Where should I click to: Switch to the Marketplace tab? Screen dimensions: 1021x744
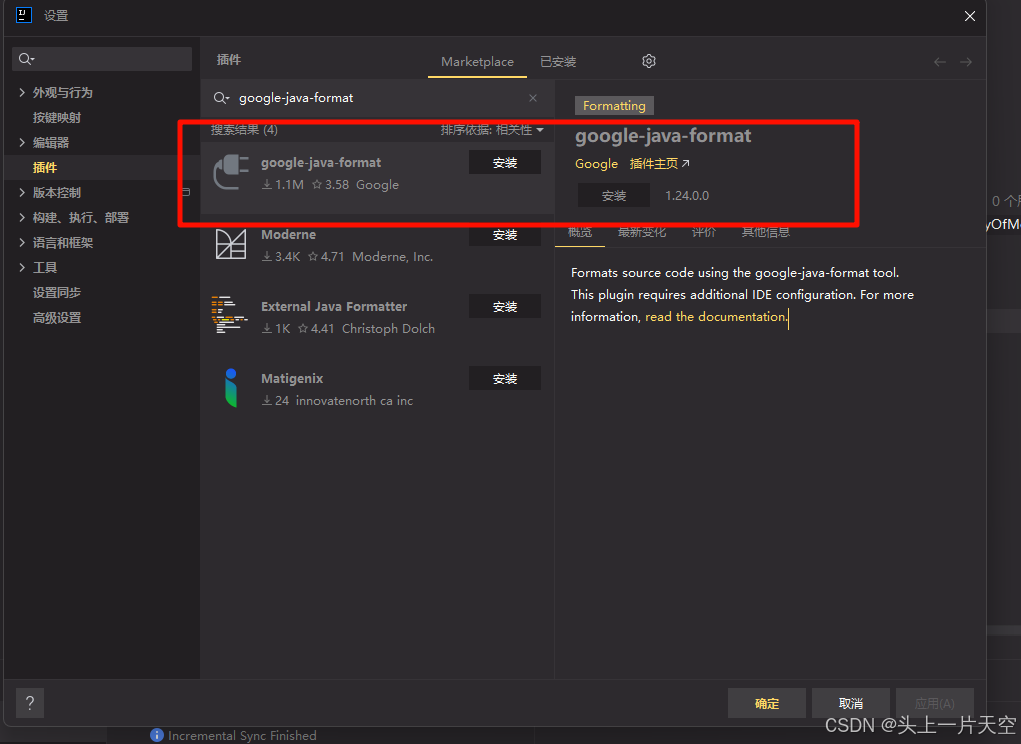(477, 62)
